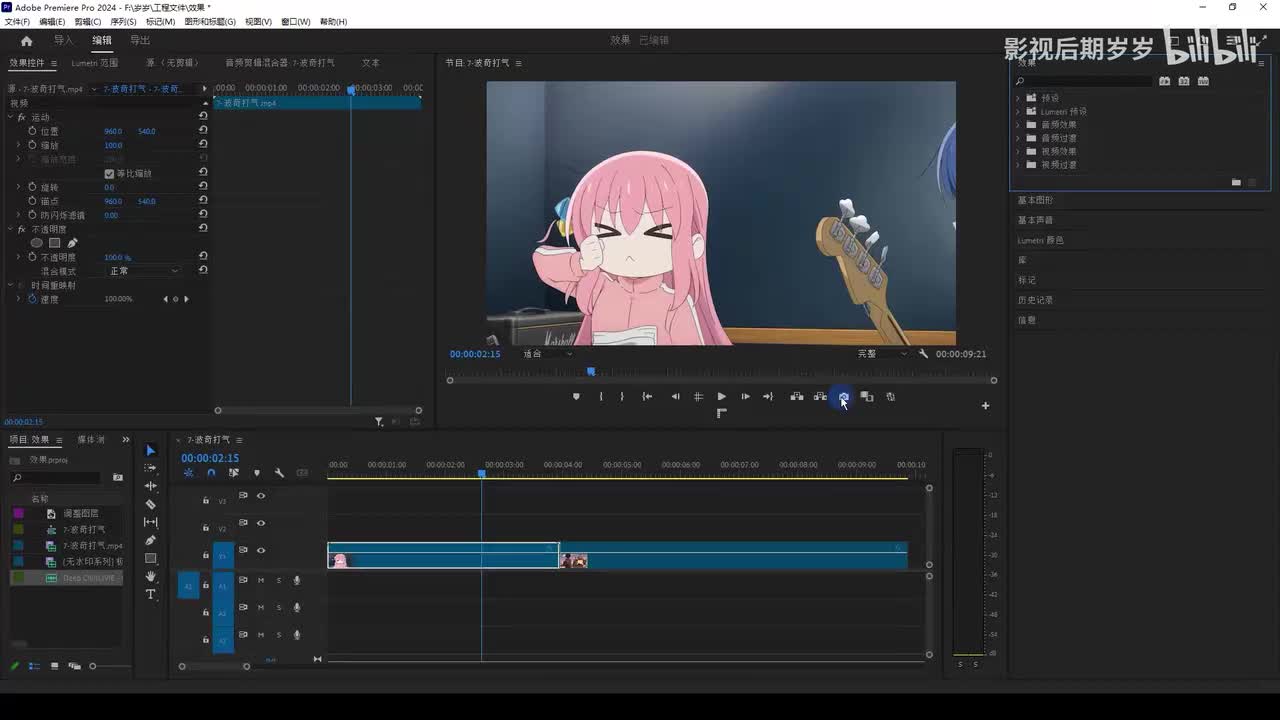Click Add Marker in program monitor
Screen dimensions: 1280x720
[576, 397]
